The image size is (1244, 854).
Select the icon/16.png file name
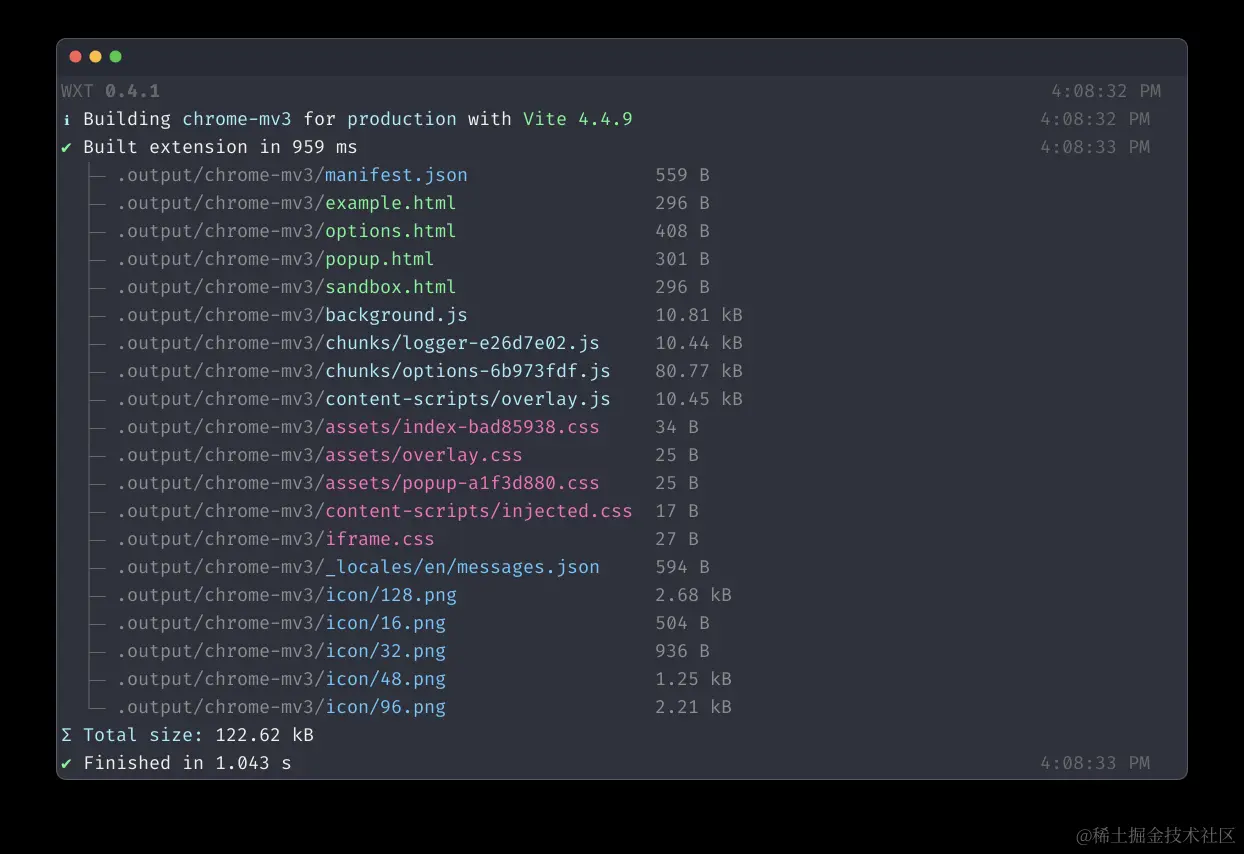click(385, 623)
